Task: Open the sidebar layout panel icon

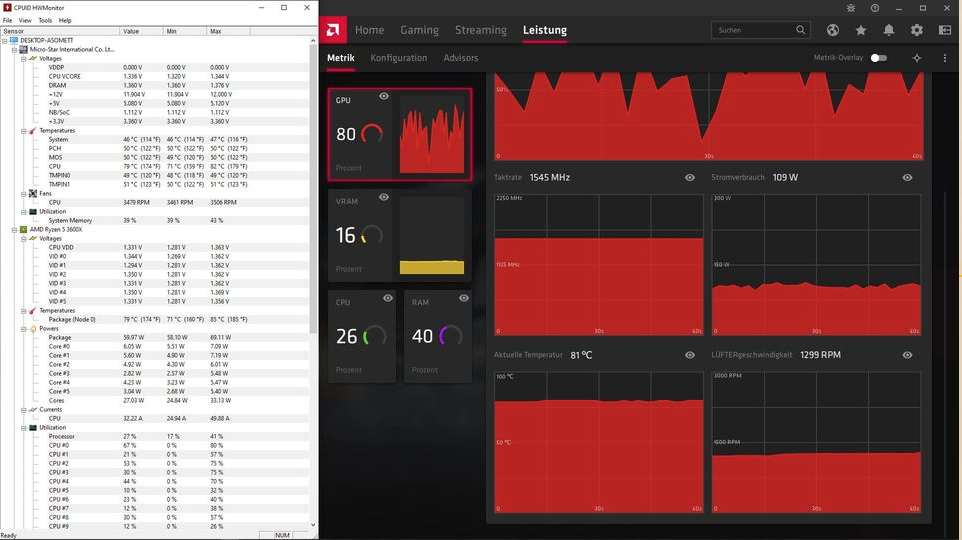Action: pyautogui.click(x=945, y=30)
